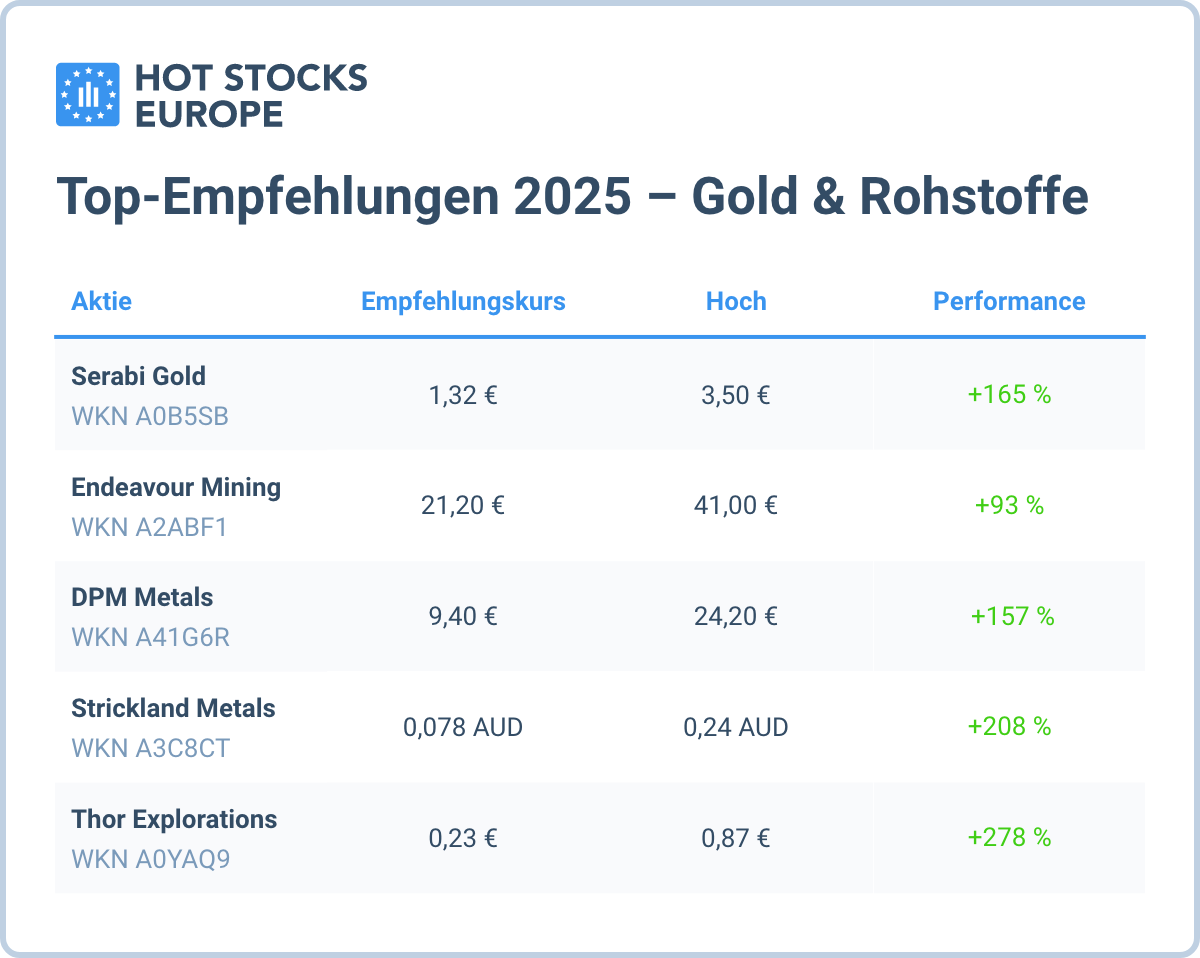Click the Hoch column header
Image resolution: width=1200 pixels, height=958 pixels.
(736, 301)
